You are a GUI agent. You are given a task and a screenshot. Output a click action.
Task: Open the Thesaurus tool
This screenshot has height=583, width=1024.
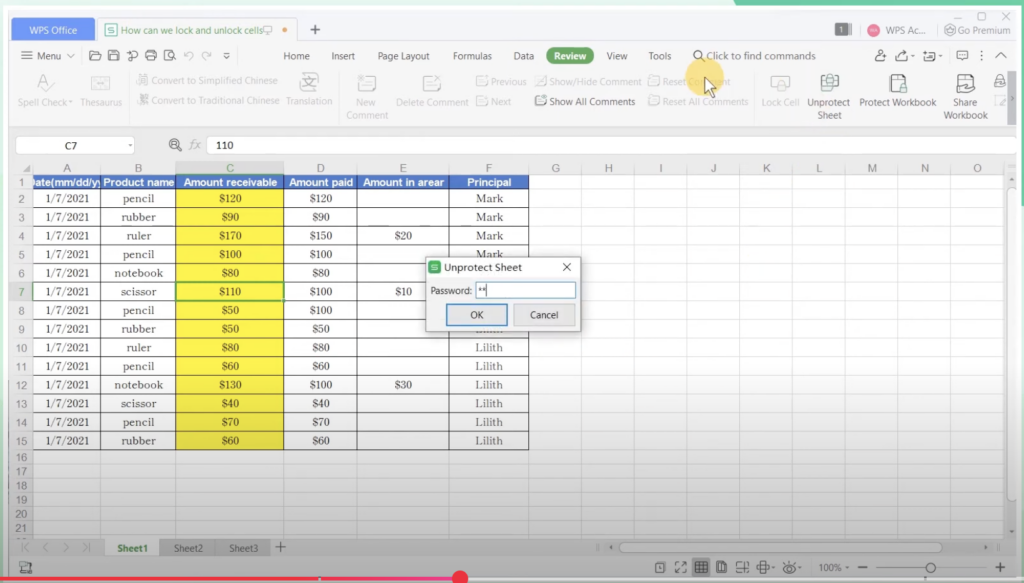coord(100,89)
